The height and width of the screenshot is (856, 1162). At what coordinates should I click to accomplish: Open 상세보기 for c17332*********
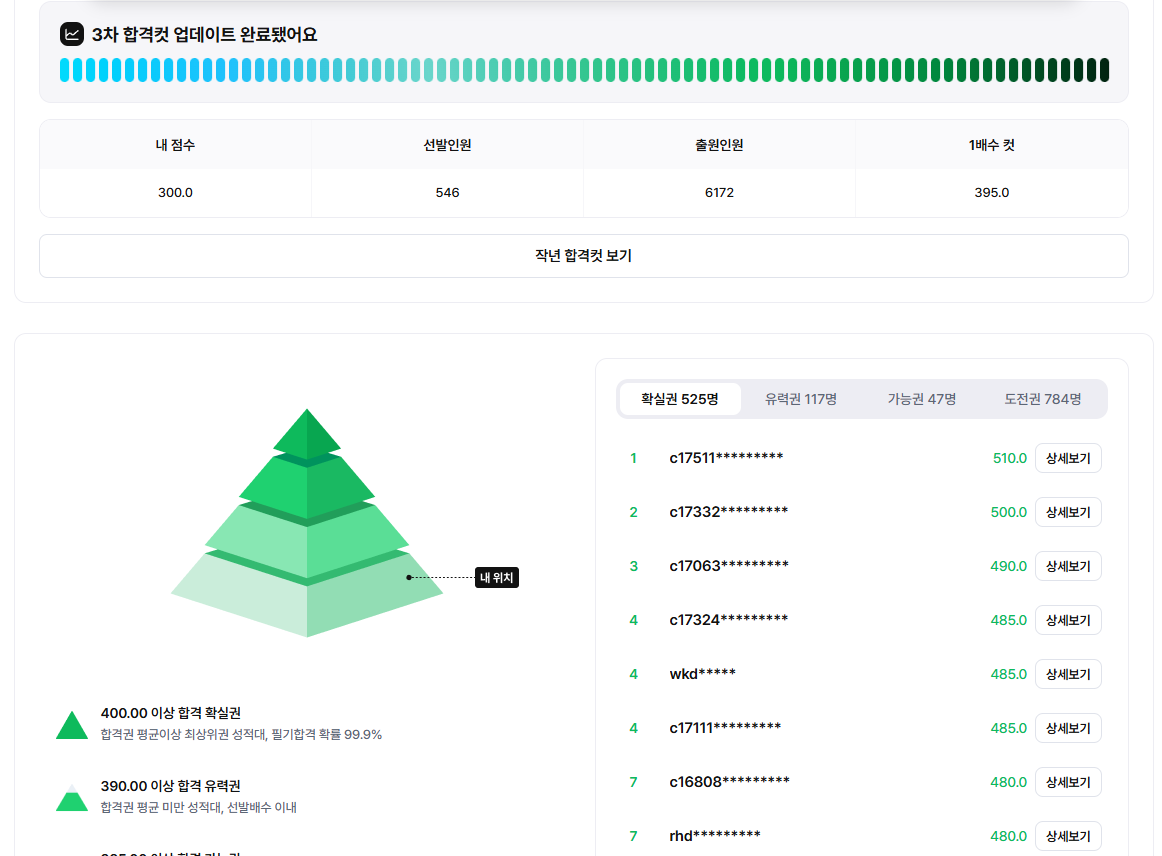pyautogui.click(x=1068, y=512)
